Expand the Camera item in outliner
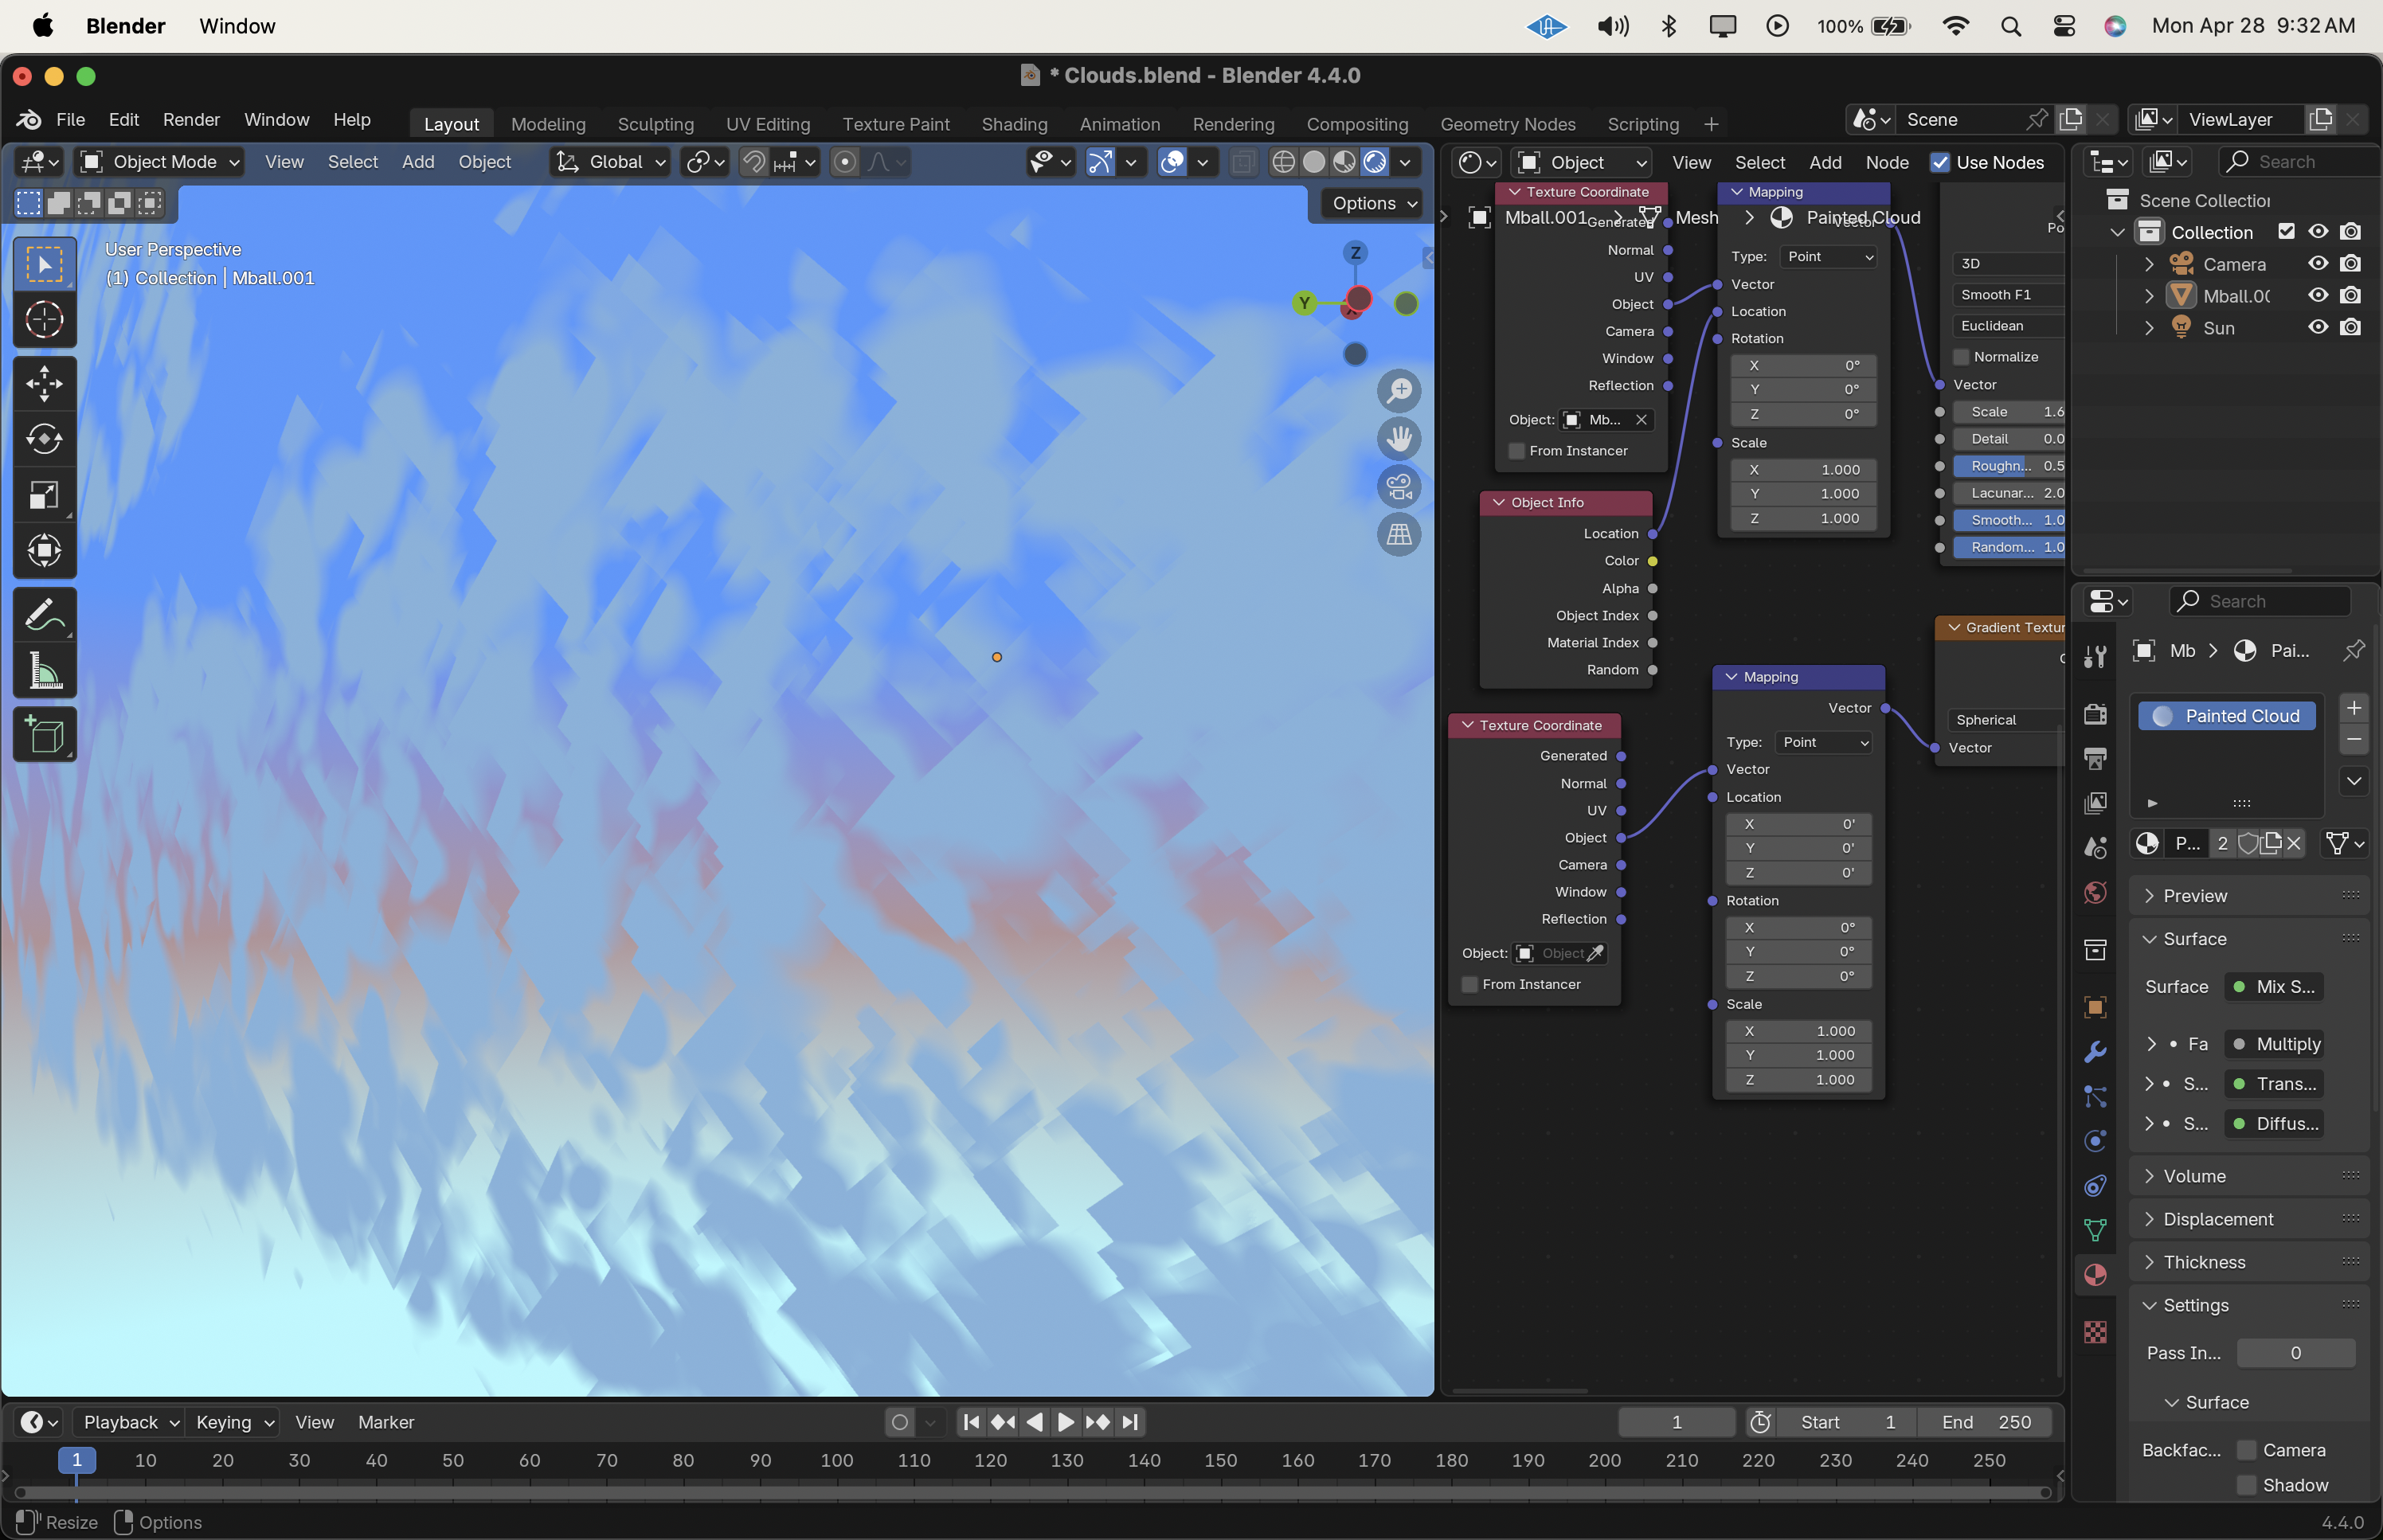The image size is (2383, 1540). (2149, 264)
